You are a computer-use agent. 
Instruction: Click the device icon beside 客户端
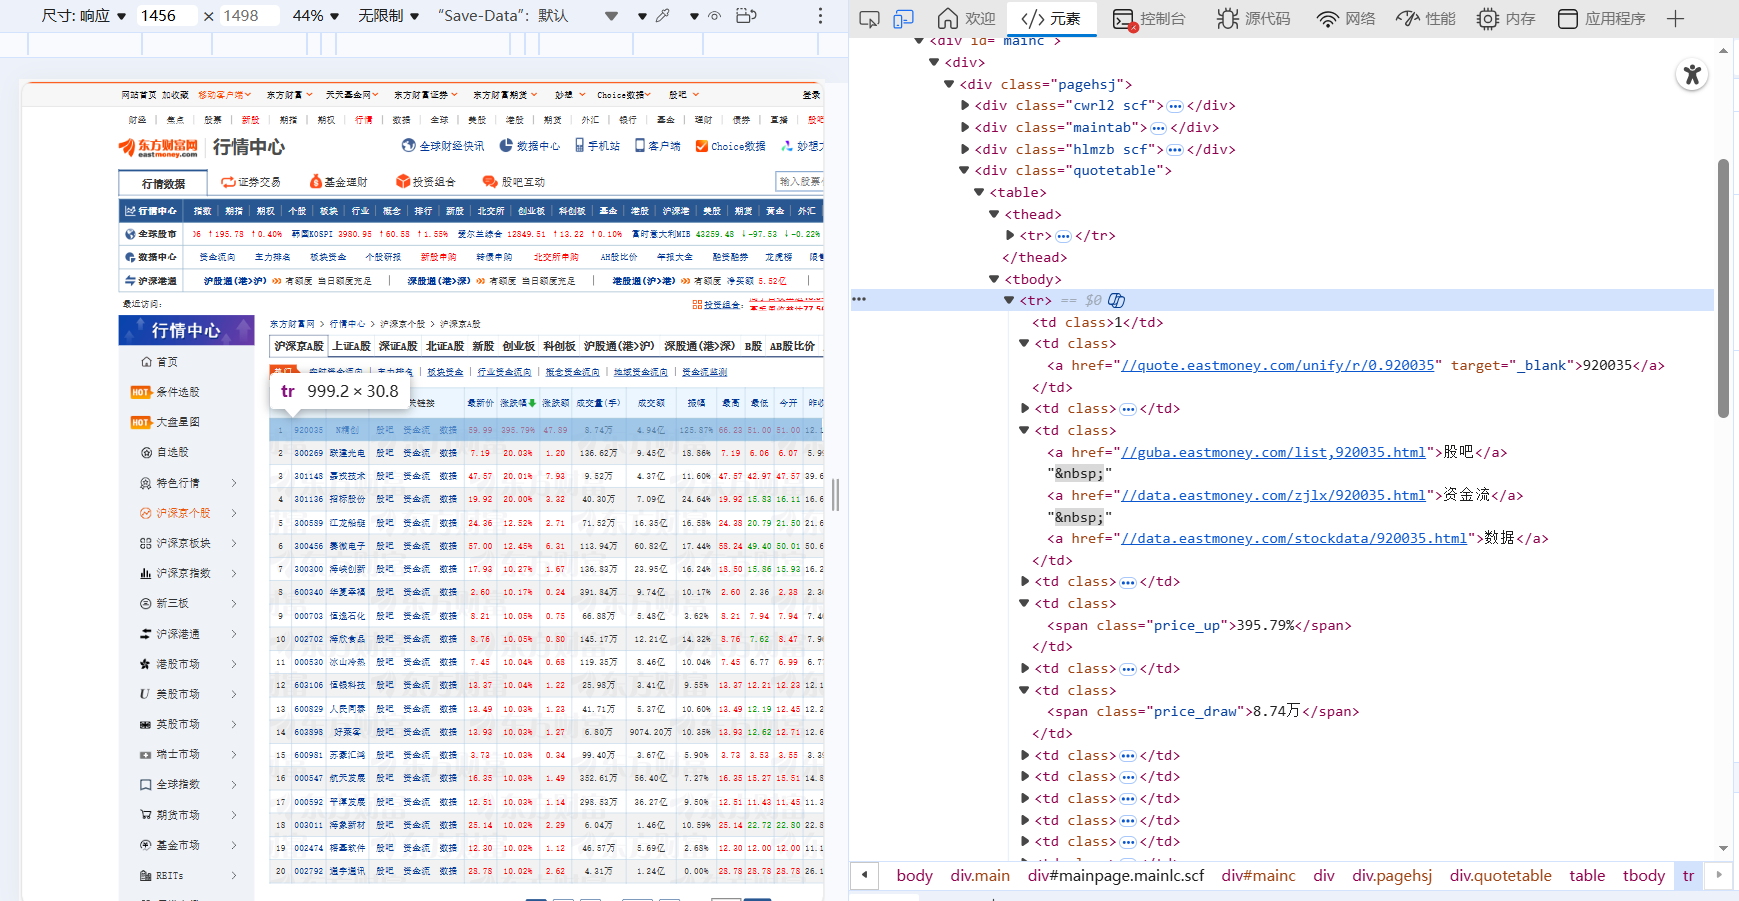640,146
